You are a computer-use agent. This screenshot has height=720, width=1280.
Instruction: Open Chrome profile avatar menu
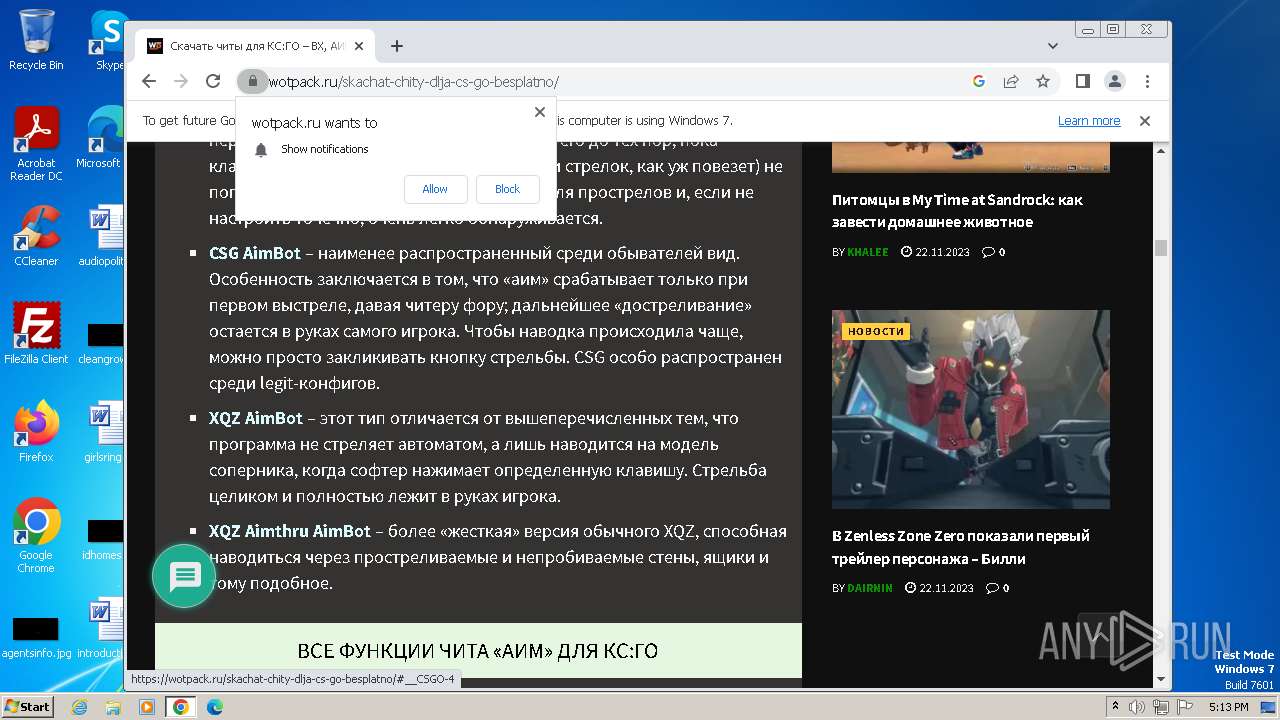(x=1114, y=81)
